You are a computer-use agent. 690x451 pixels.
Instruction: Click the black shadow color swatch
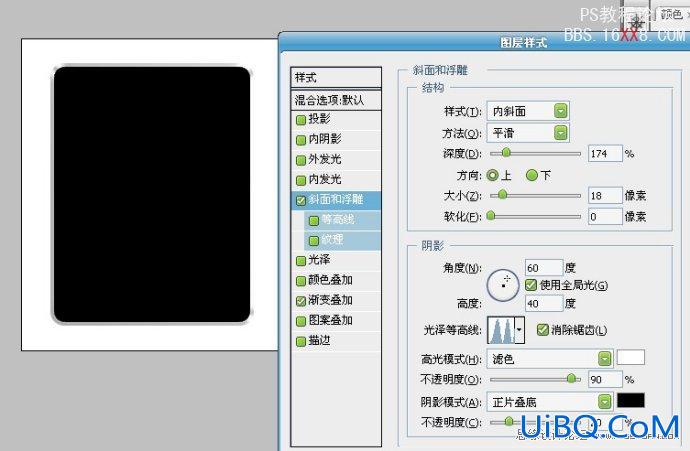[x=631, y=400]
